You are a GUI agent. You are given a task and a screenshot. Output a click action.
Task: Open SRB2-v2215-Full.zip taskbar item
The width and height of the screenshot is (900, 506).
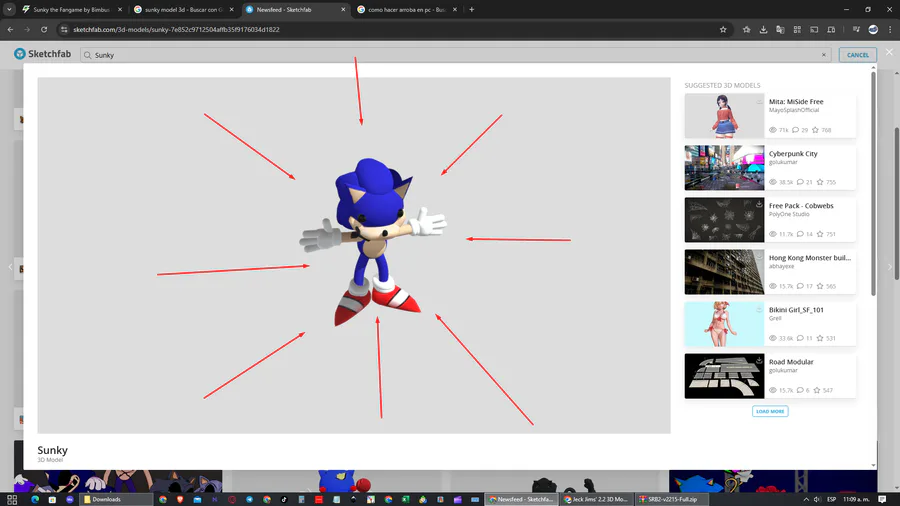click(x=671, y=500)
